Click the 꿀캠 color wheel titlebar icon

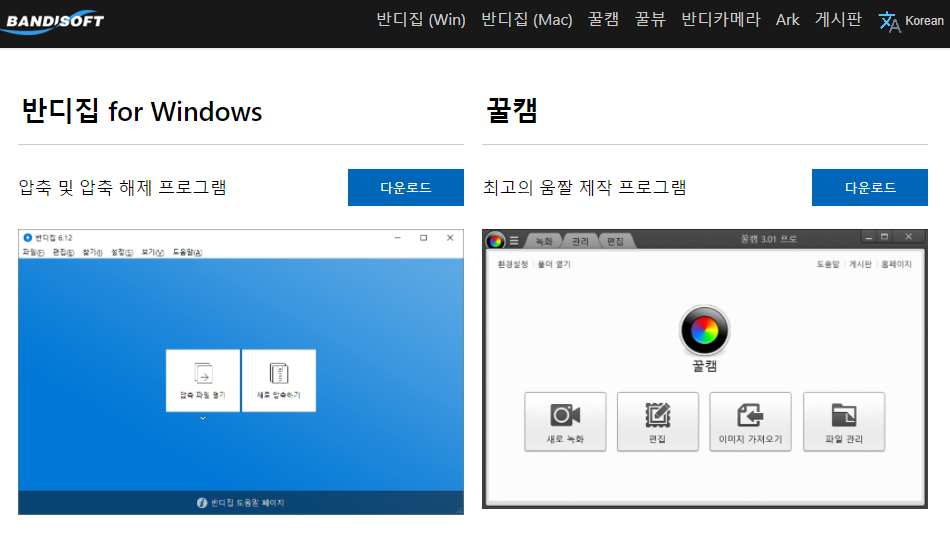(495, 241)
